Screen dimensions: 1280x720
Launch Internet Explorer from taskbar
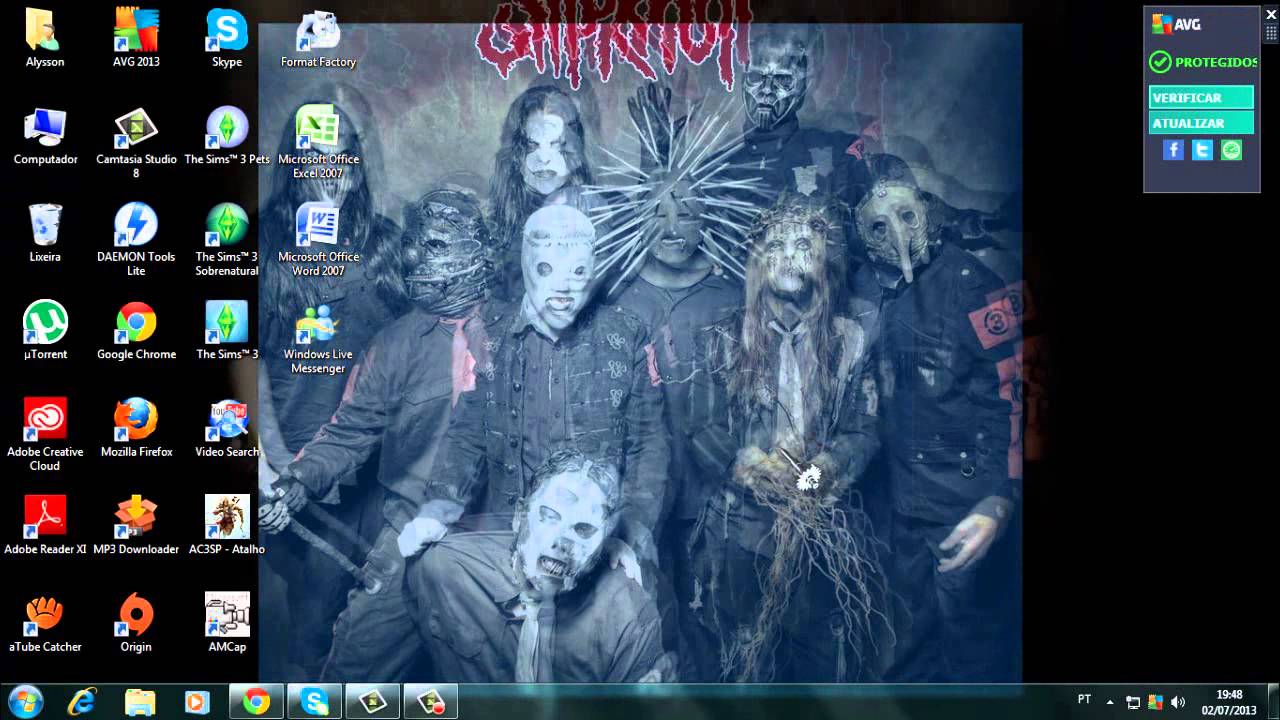pyautogui.click(x=82, y=702)
